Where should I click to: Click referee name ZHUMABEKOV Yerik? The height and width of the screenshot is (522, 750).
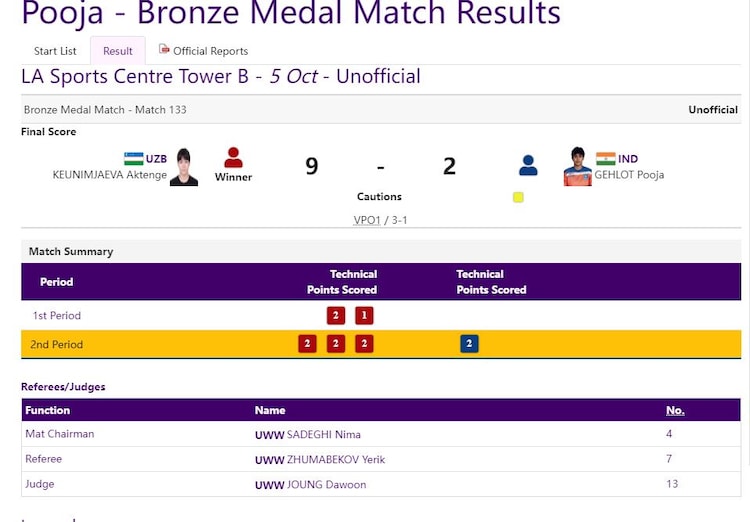(x=335, y=459)
